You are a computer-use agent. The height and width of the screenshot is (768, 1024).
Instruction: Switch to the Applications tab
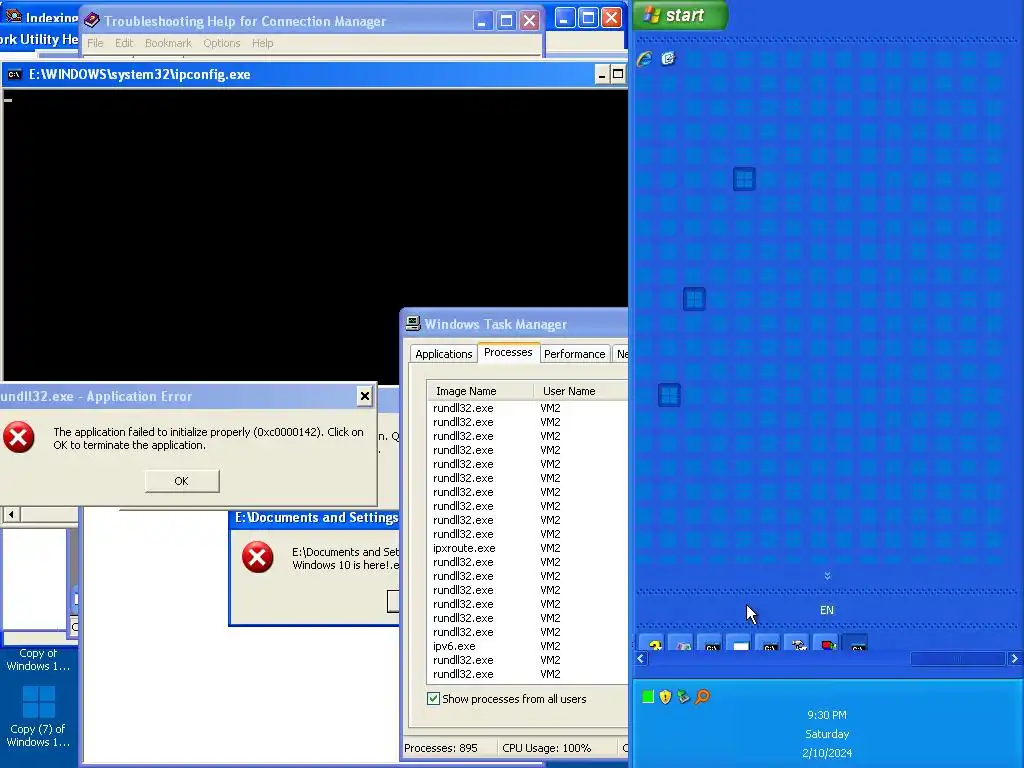[443, 354]
